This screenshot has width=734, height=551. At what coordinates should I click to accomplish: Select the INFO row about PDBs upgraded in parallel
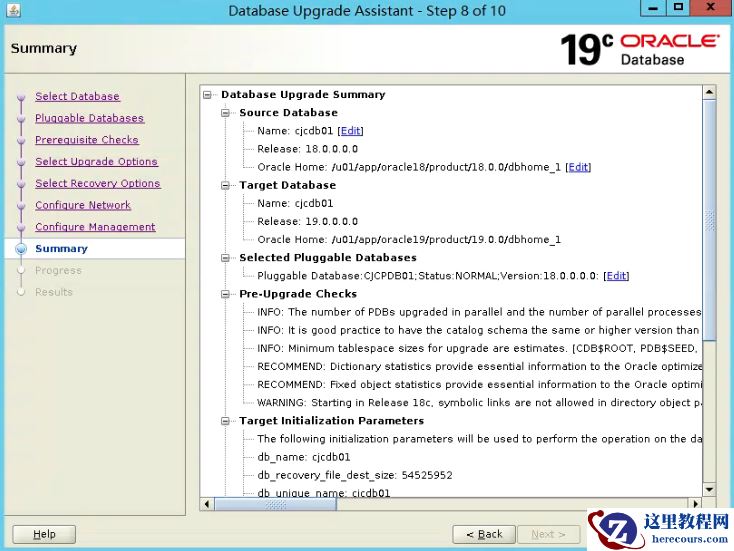pos(479,312)
